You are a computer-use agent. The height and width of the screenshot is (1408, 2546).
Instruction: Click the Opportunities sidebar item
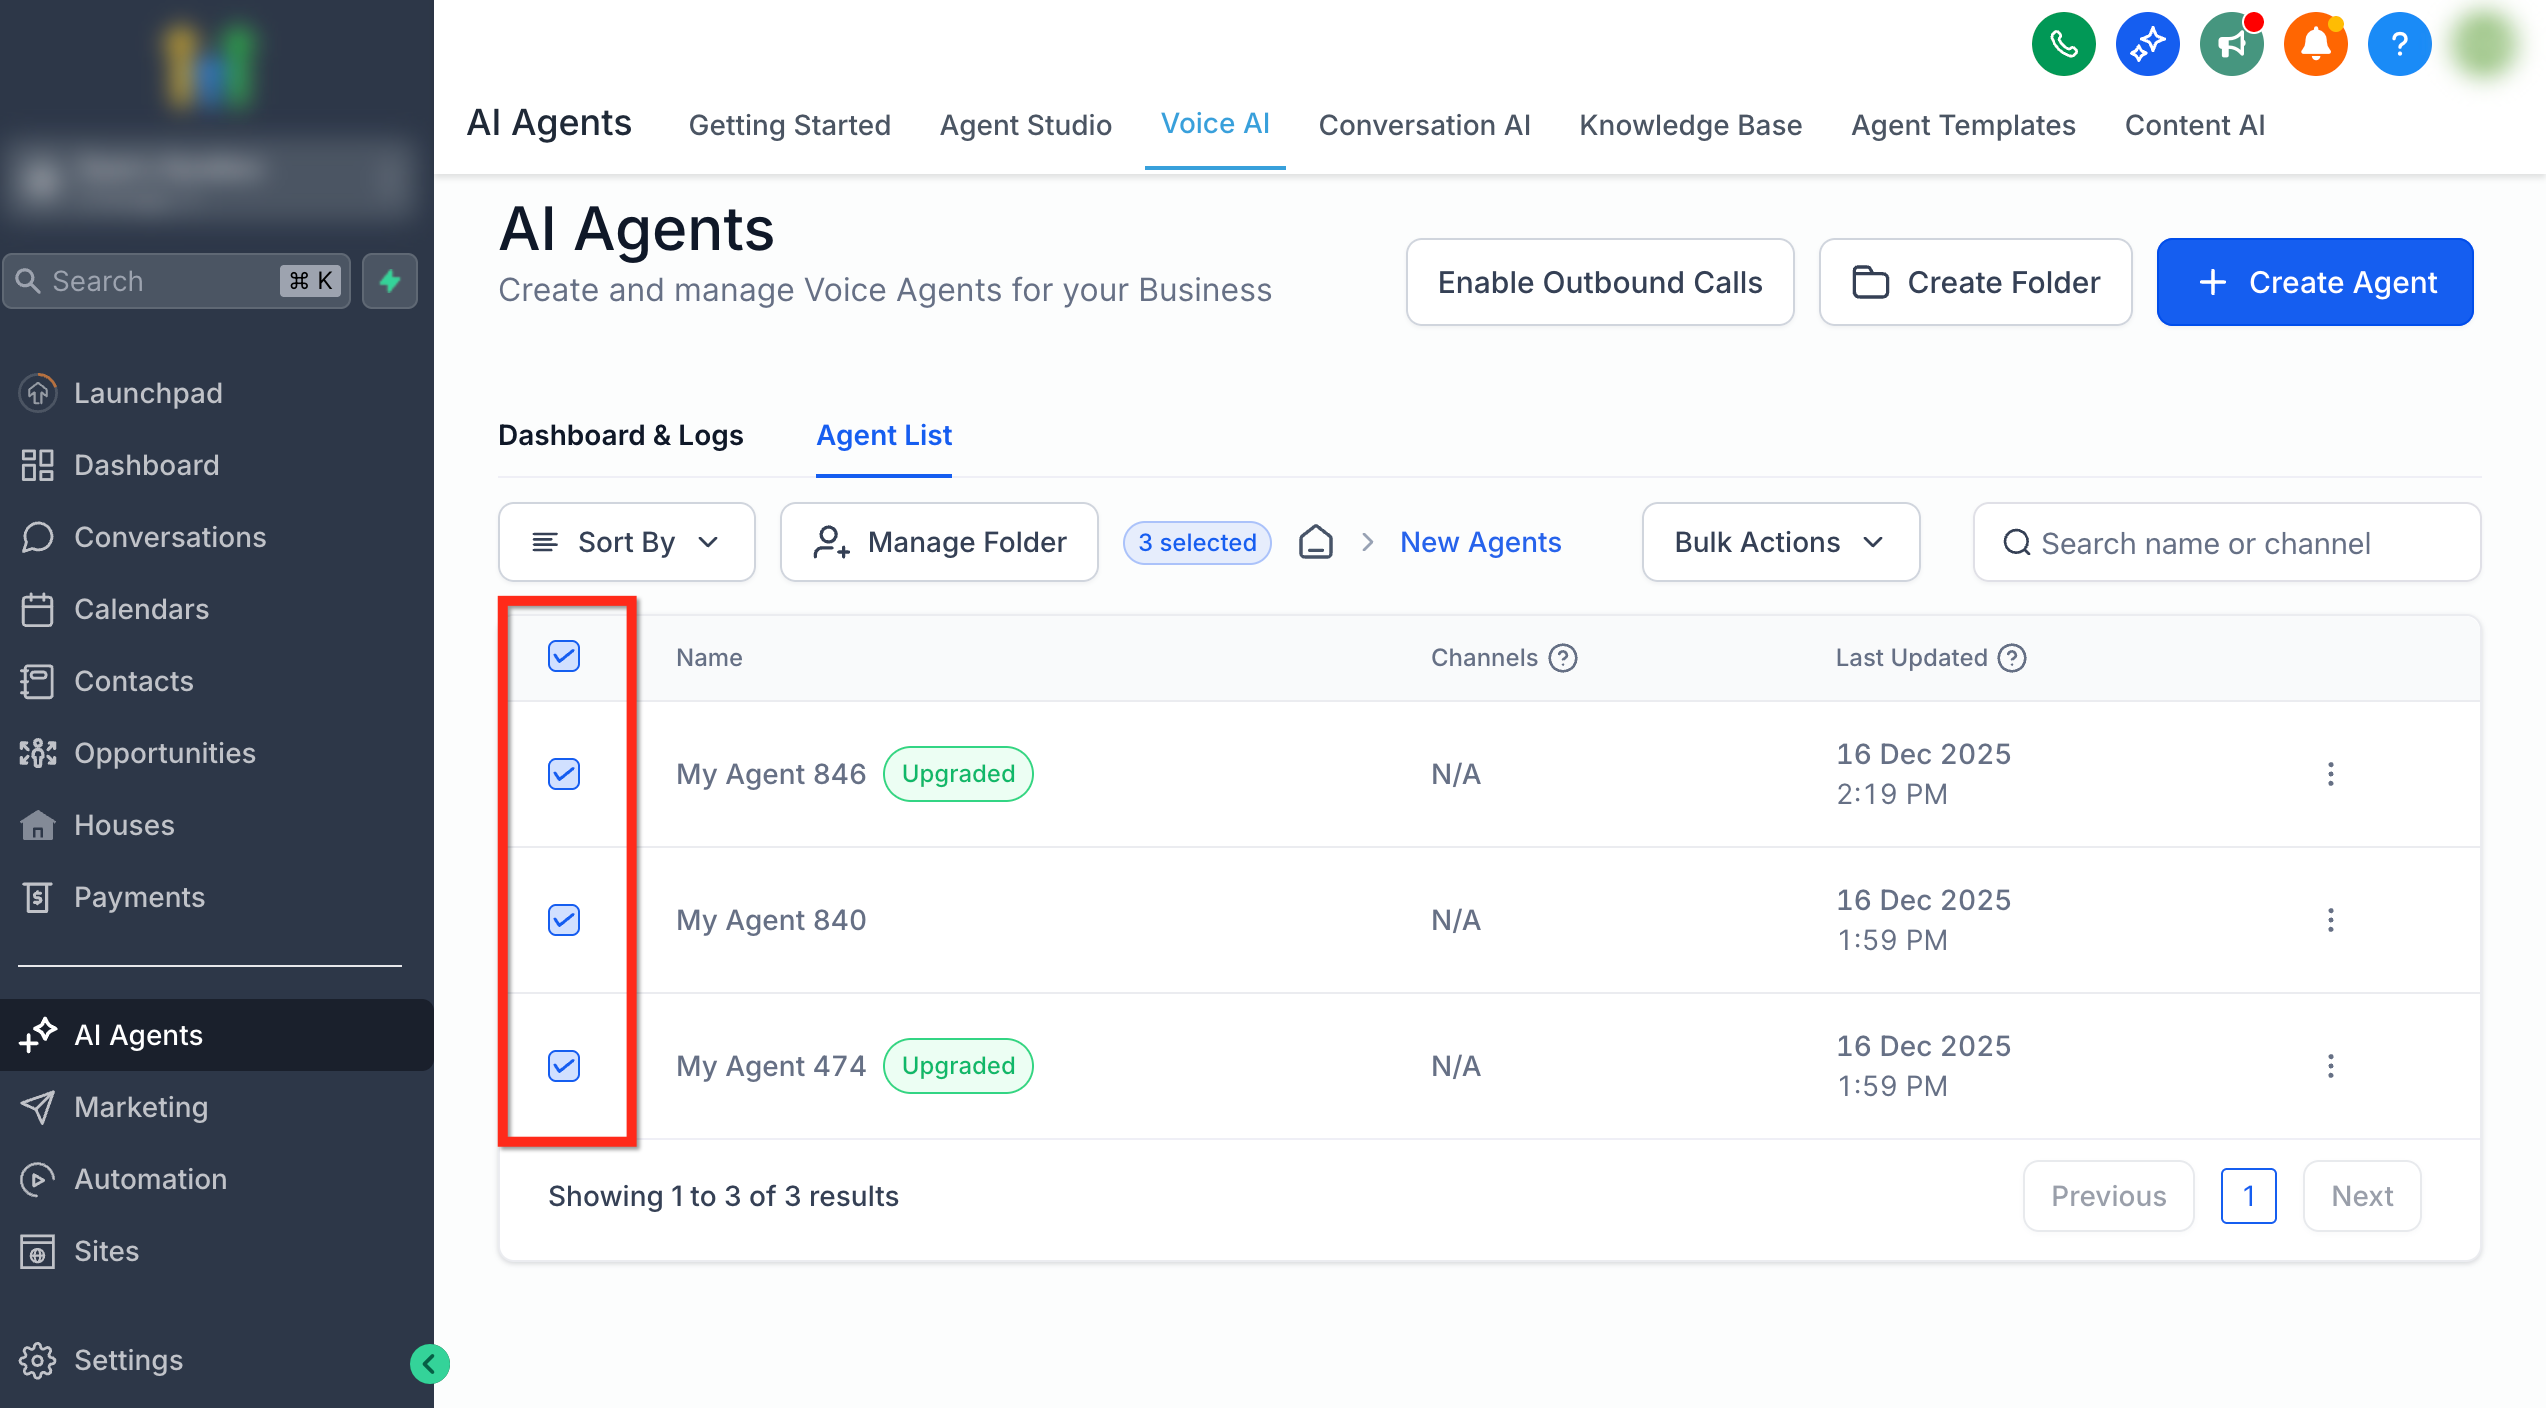tap(164, 753)
